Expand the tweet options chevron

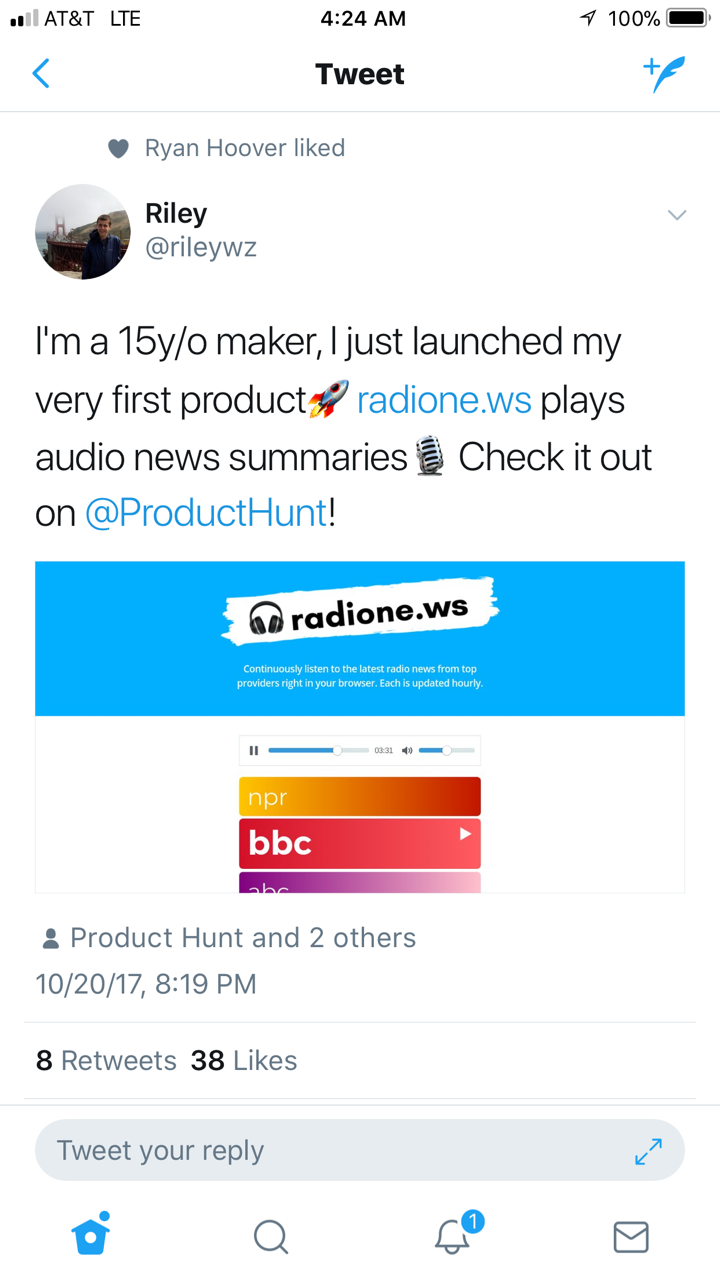[677, 215]
